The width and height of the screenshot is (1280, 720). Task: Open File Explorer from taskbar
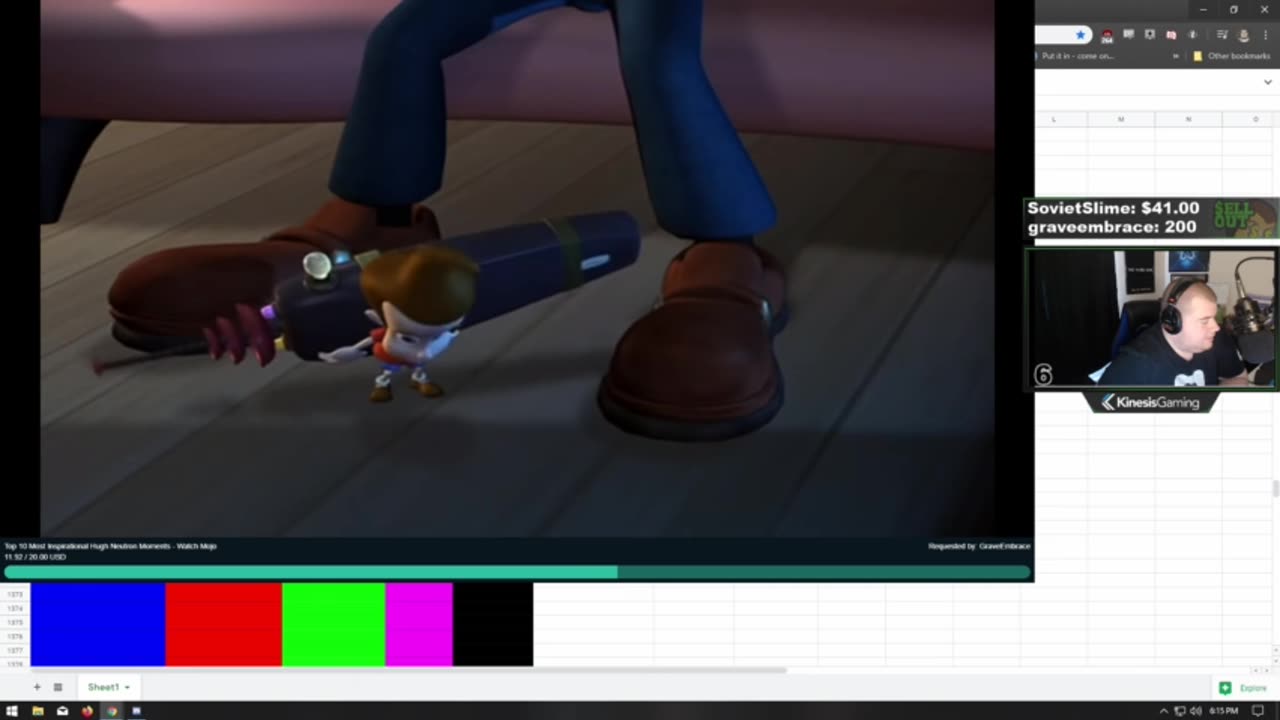(37, 711)
